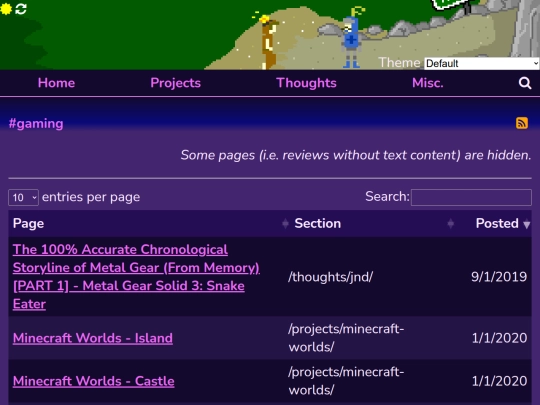Click the table Search input field
This screenshot has width=540, height=405.
[x=471, y=197]
